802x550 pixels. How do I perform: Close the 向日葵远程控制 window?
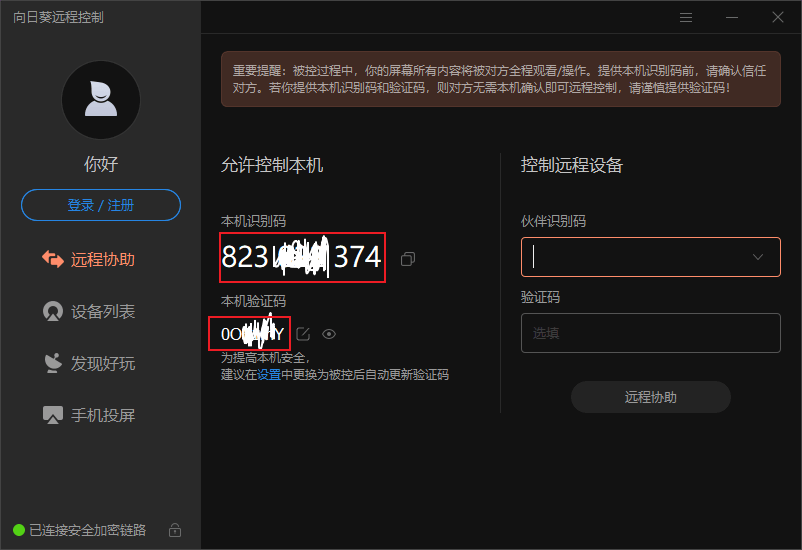[778, 17]
